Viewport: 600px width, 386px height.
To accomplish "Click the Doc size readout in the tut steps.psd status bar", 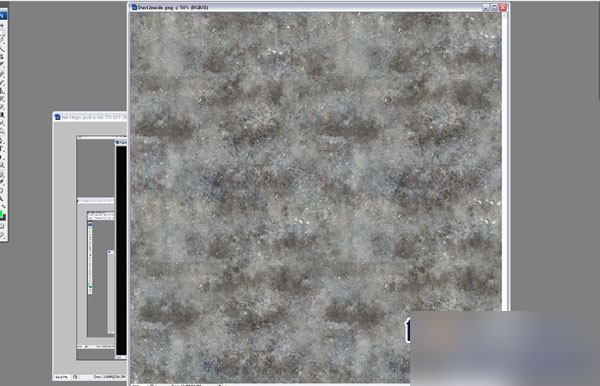I will [110, 377].
